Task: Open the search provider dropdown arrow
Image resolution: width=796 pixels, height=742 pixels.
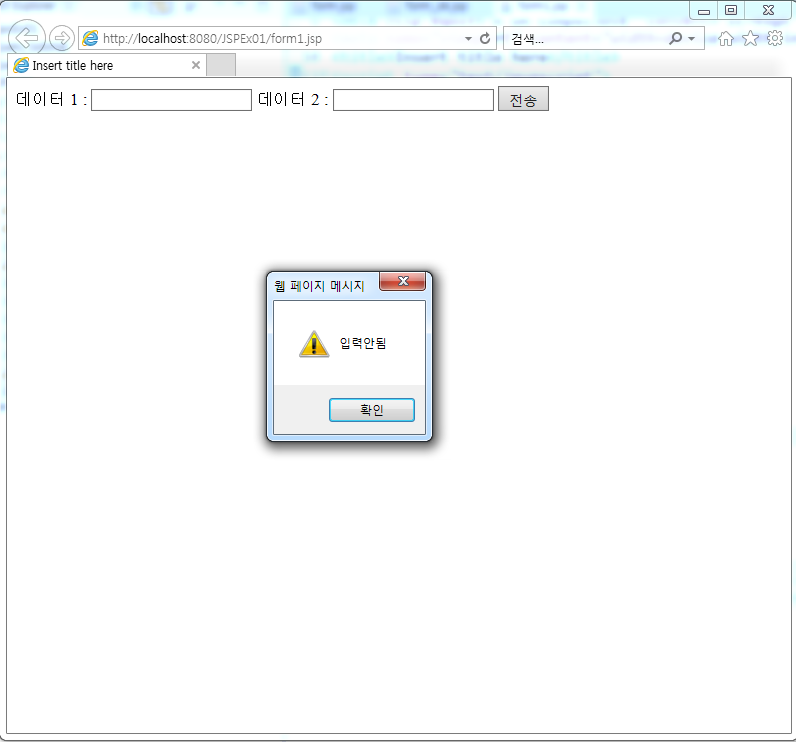Action: pos(691,39)
